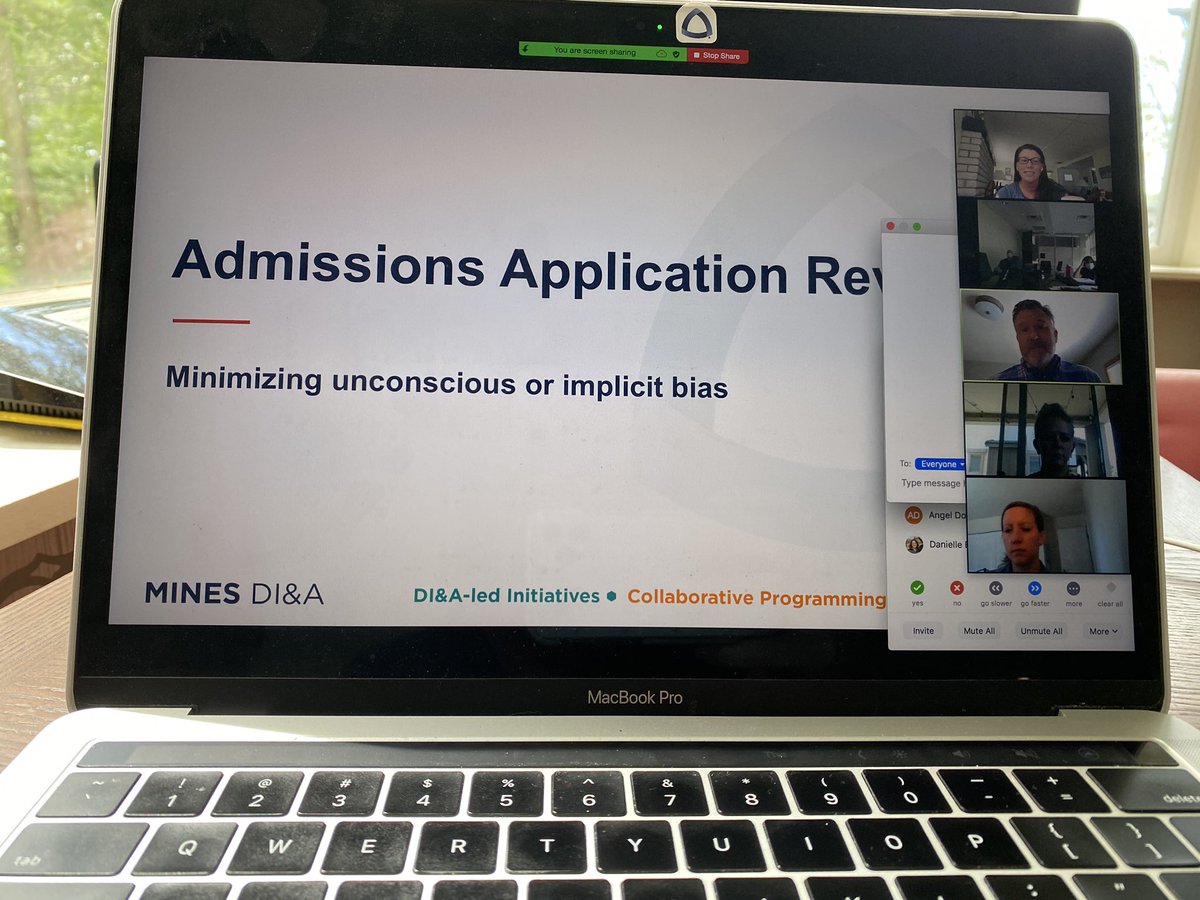
Task: Open the "Everyone" recipient dropdown
Action: (938, 463)
